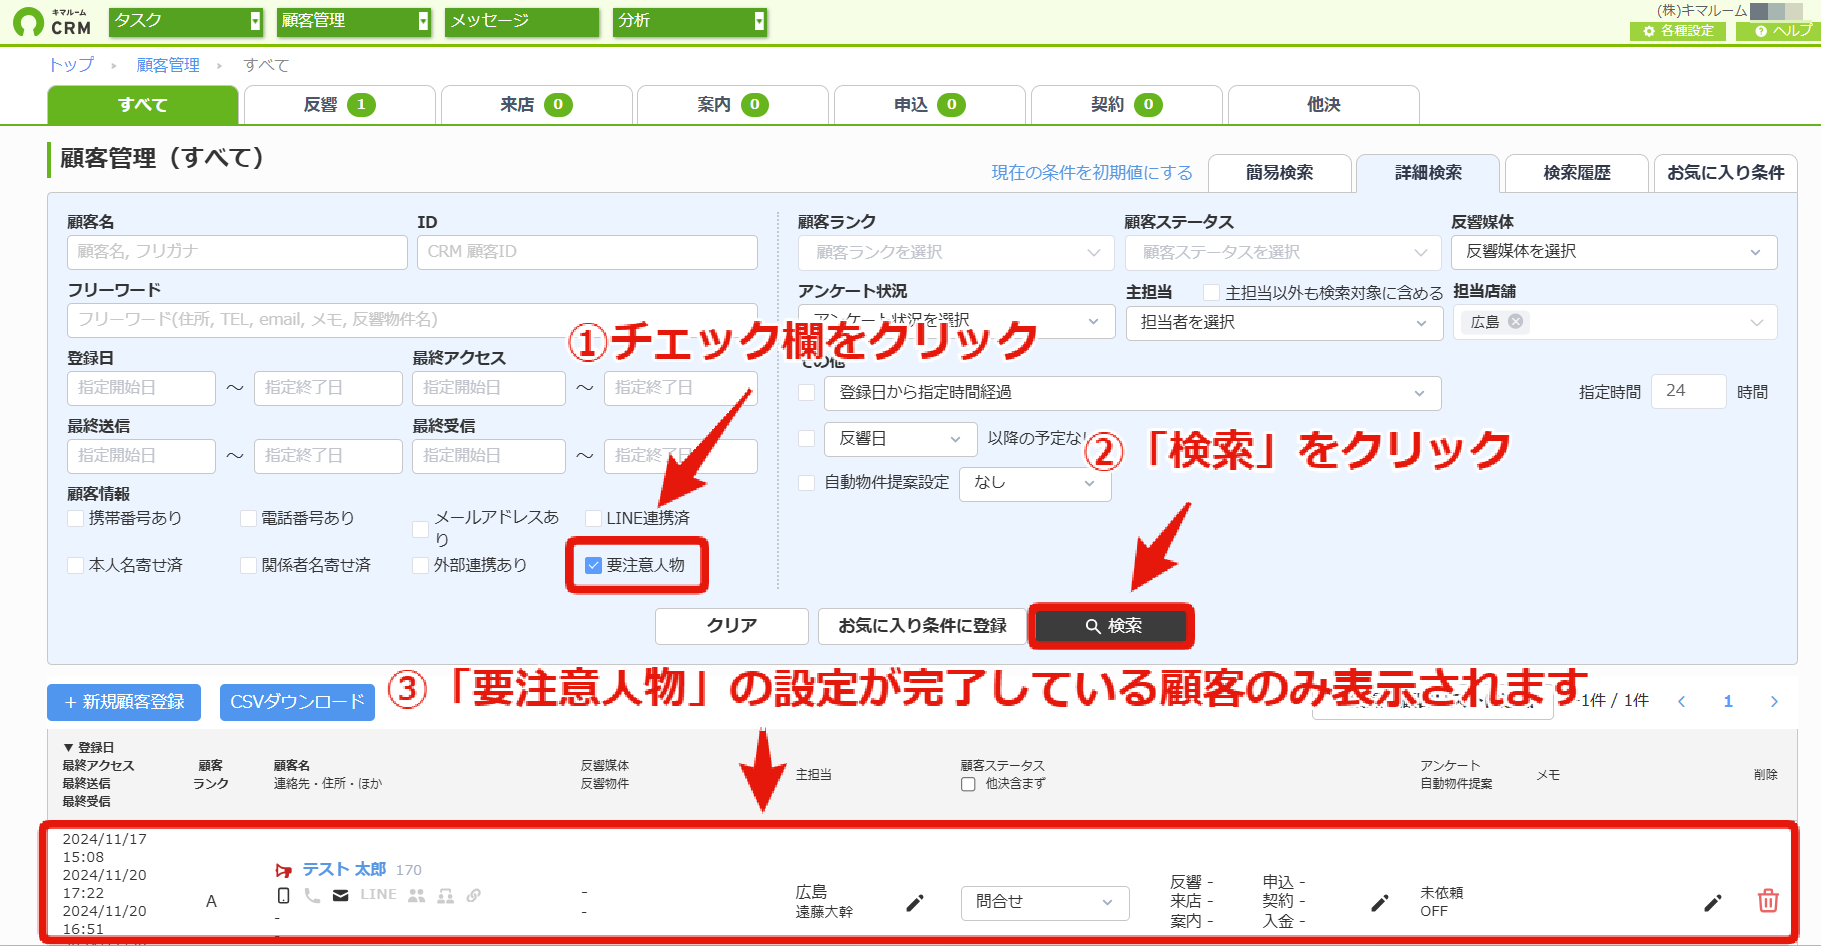Click the telephone handset icon in customer row
The height and width of the screenshot is (946, 1821).
pyautogui.click(x=313, y=895)
